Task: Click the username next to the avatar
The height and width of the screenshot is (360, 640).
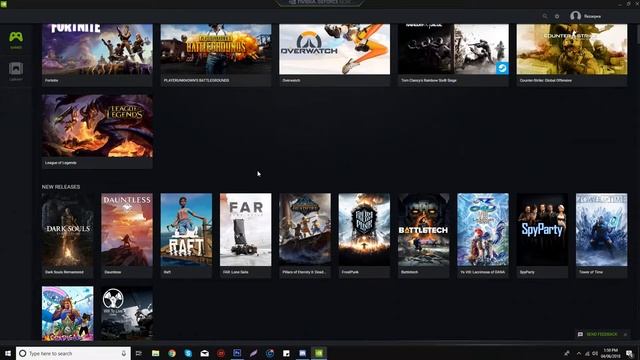Action: [x=592, y=16]
